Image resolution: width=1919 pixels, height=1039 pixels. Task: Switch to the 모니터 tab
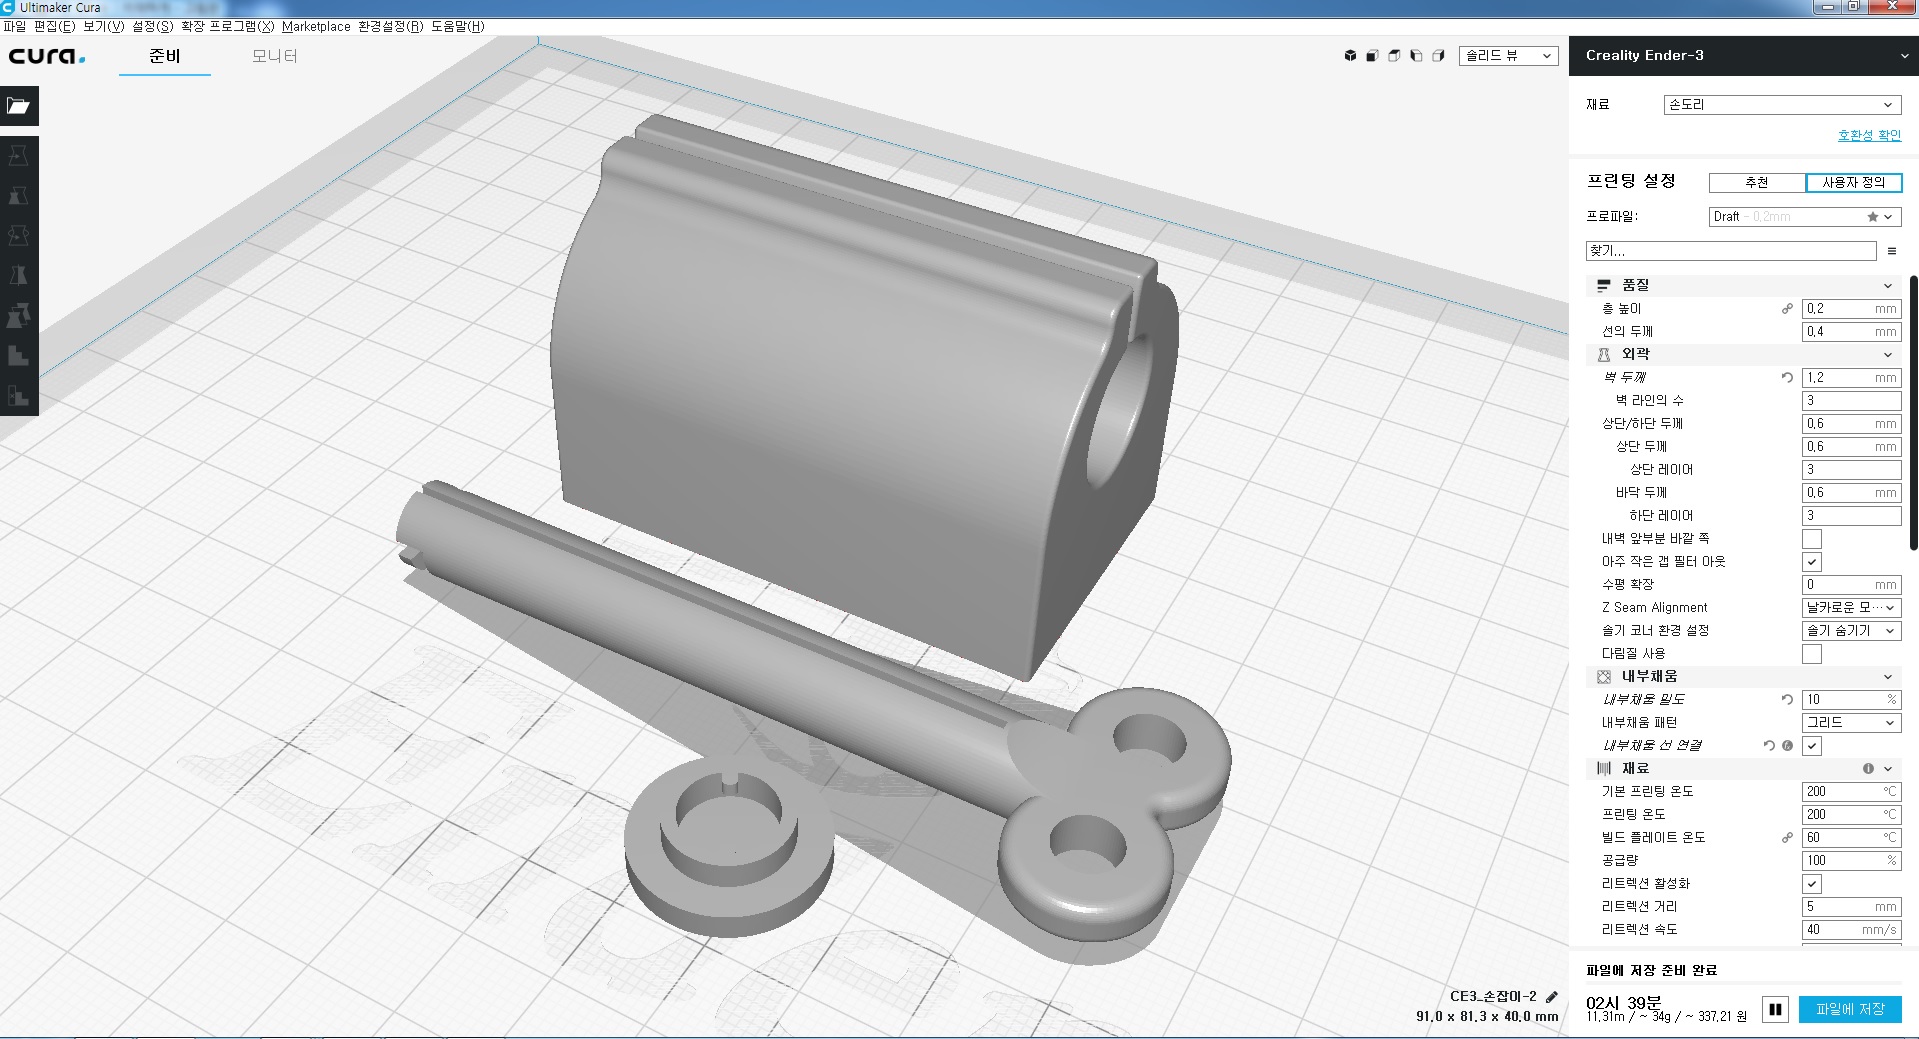click(274, 56)
